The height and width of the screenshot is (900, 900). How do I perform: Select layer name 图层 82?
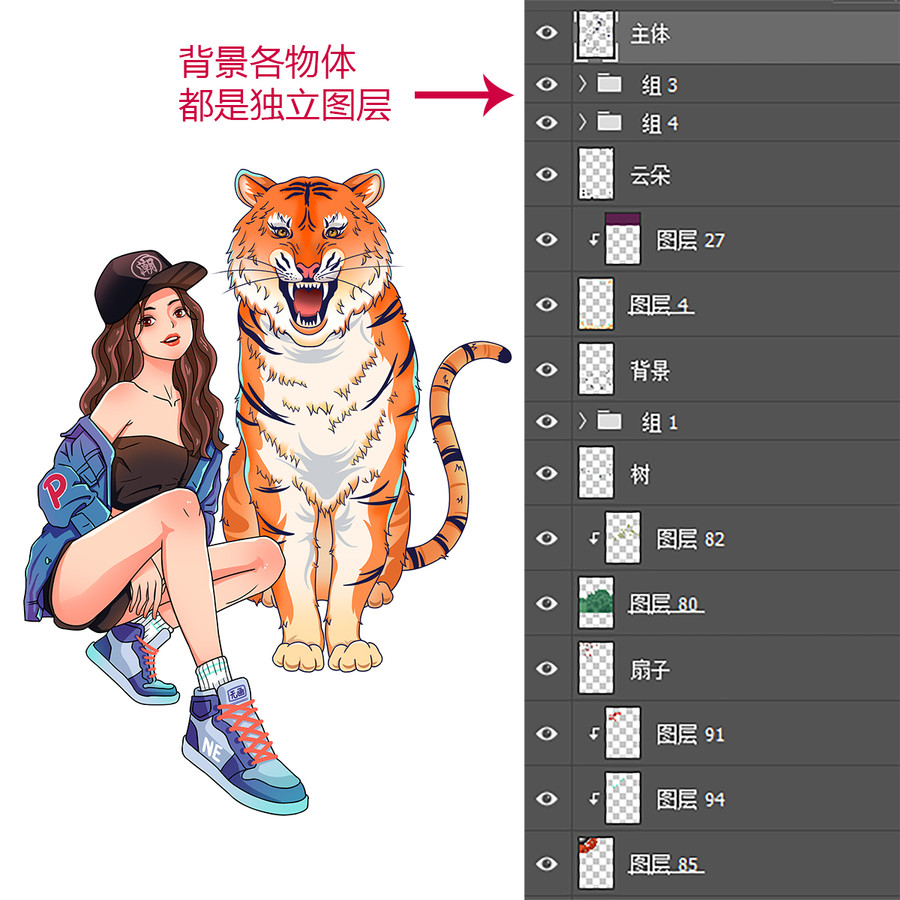[x=690, y=539]
